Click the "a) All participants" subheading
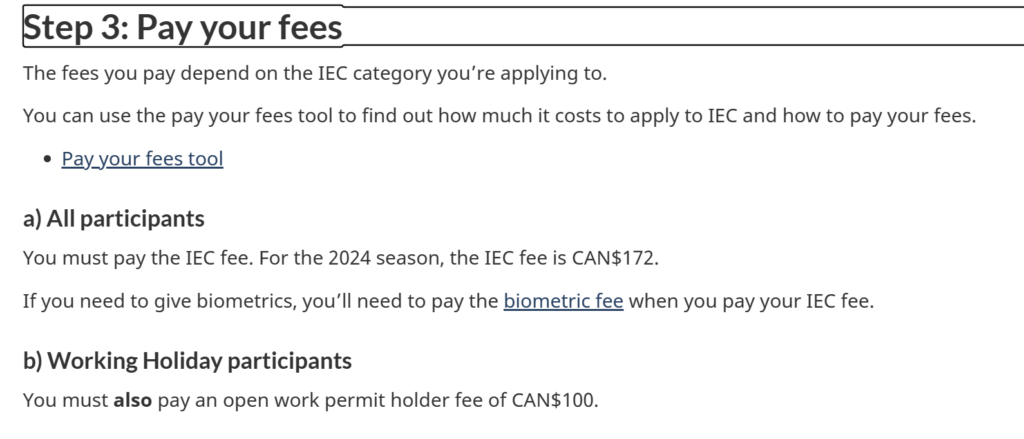1024x439 pixels. pyautogui.click(x=113, y=218)
